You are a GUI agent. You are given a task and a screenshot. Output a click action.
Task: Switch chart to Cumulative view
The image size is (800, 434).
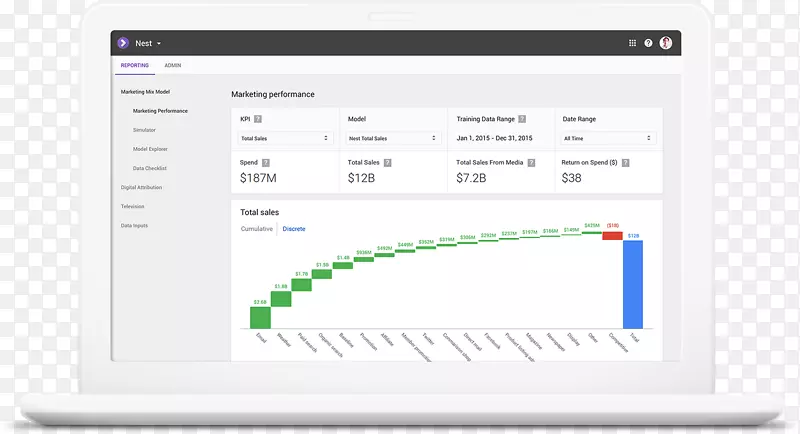click(x=257, y=229)
